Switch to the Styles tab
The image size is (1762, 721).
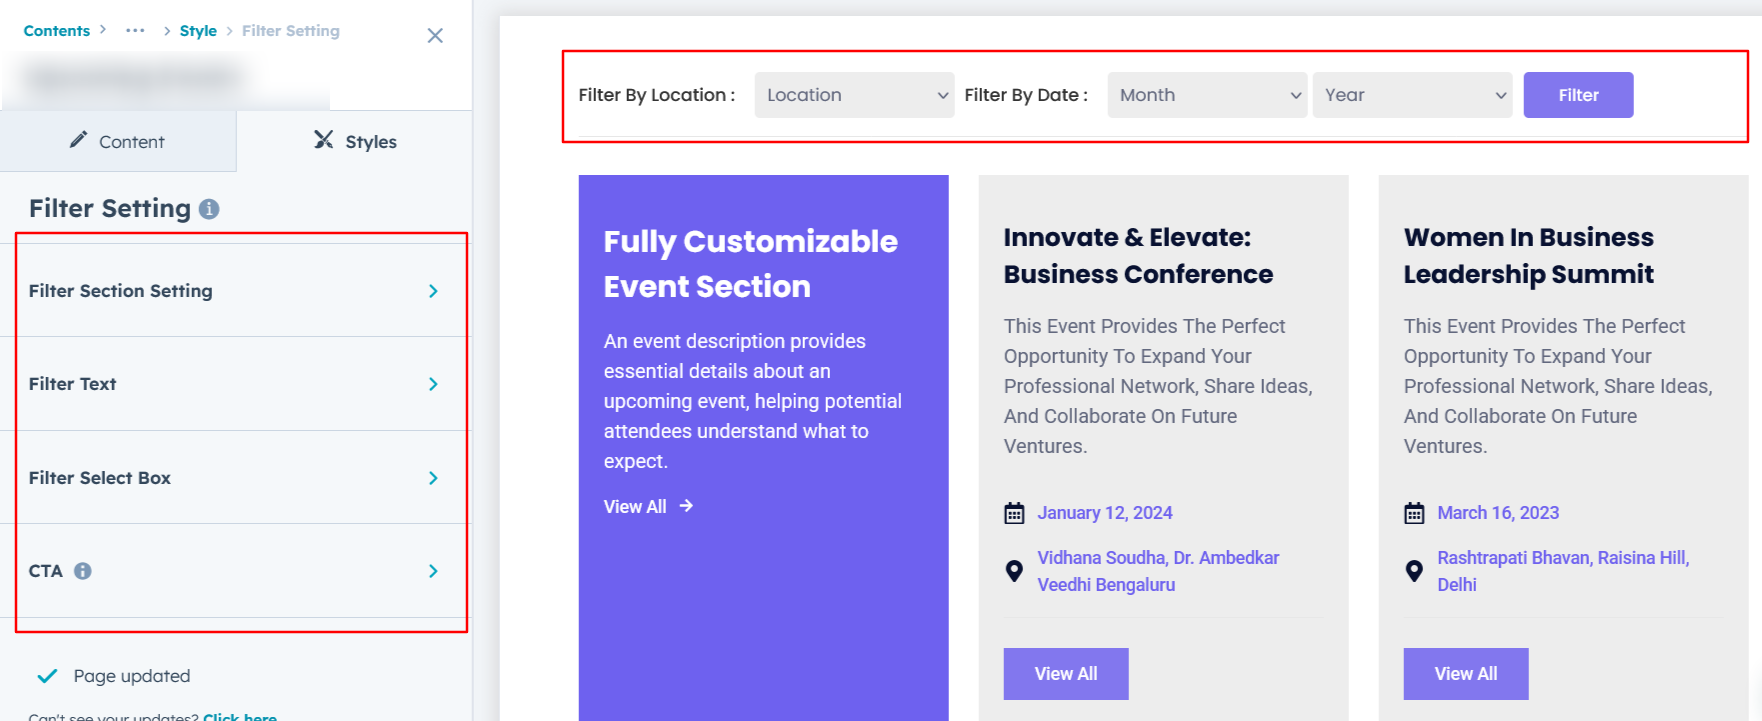(355, 142)
